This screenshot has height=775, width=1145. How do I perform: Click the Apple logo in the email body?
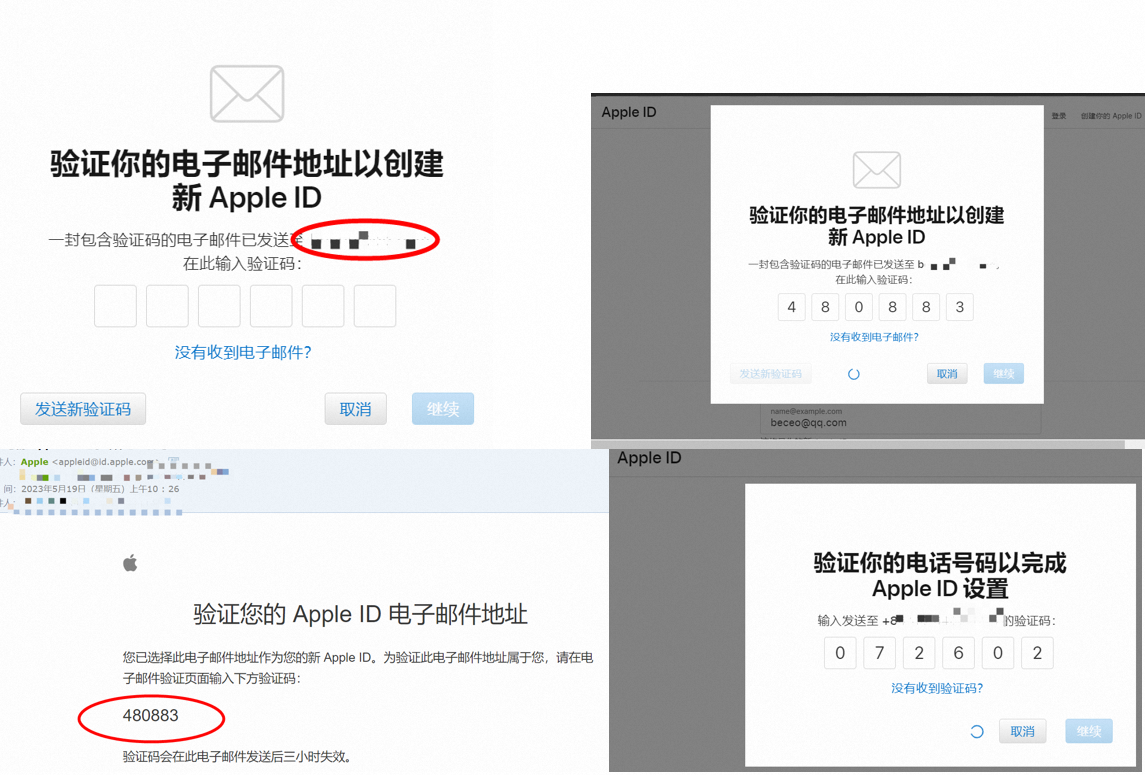pos(130,563)
